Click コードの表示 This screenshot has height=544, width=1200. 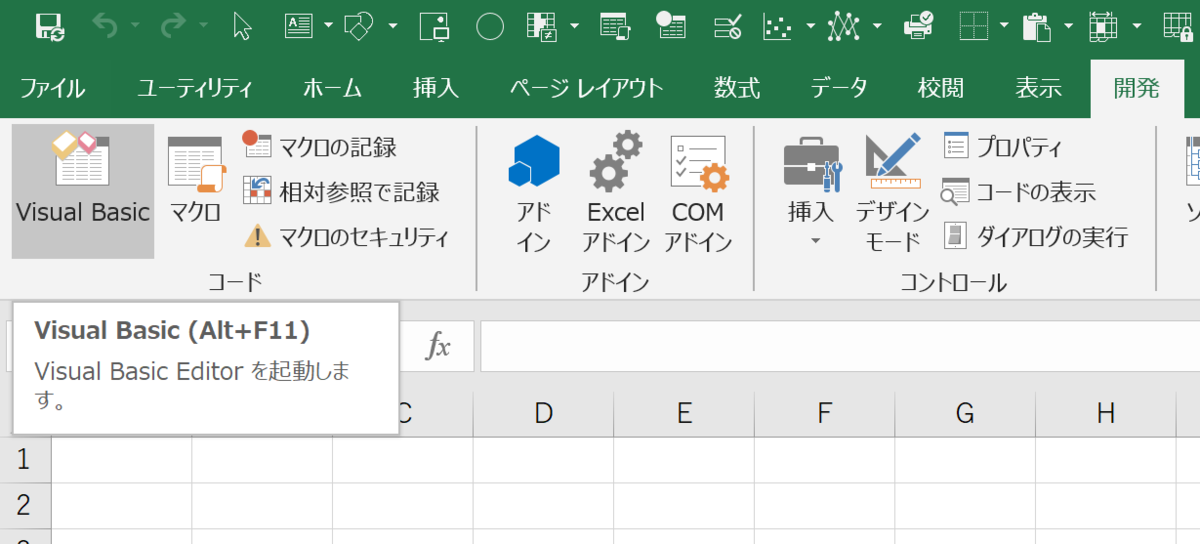[1020, 191]
